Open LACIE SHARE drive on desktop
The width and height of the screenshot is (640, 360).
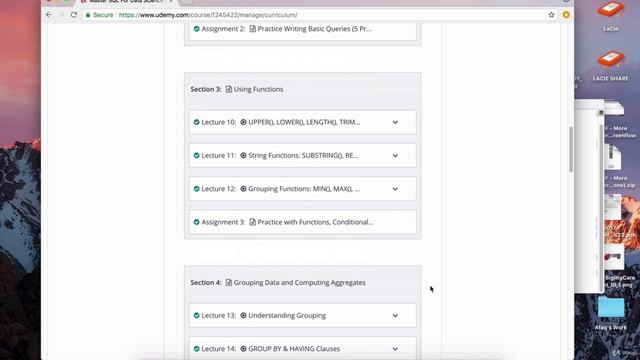pyautogui.click(x=611, y=60)
